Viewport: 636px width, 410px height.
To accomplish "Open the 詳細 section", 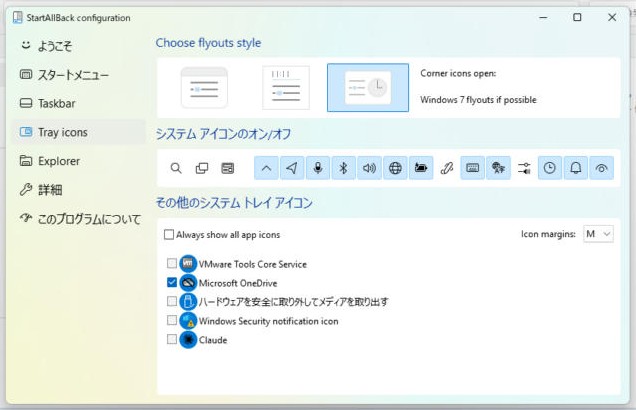I will coord(78,190).
